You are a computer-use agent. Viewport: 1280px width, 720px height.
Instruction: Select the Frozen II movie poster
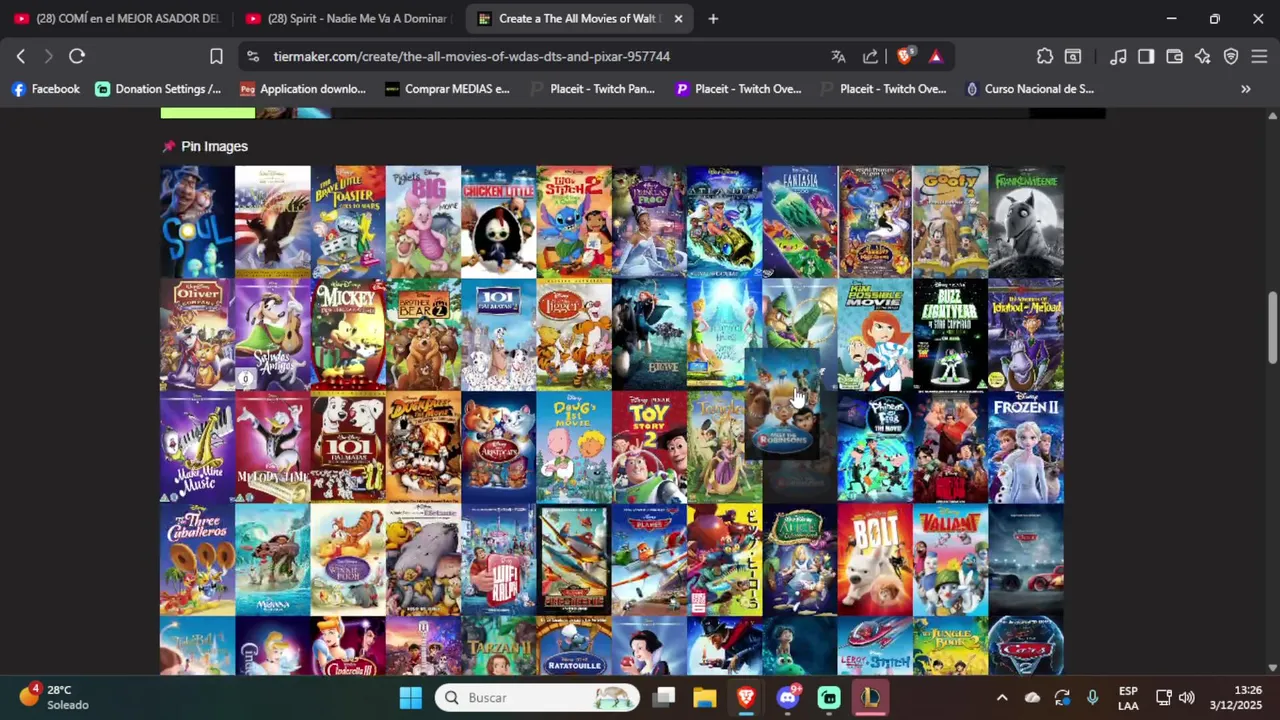pos(1026,447)
